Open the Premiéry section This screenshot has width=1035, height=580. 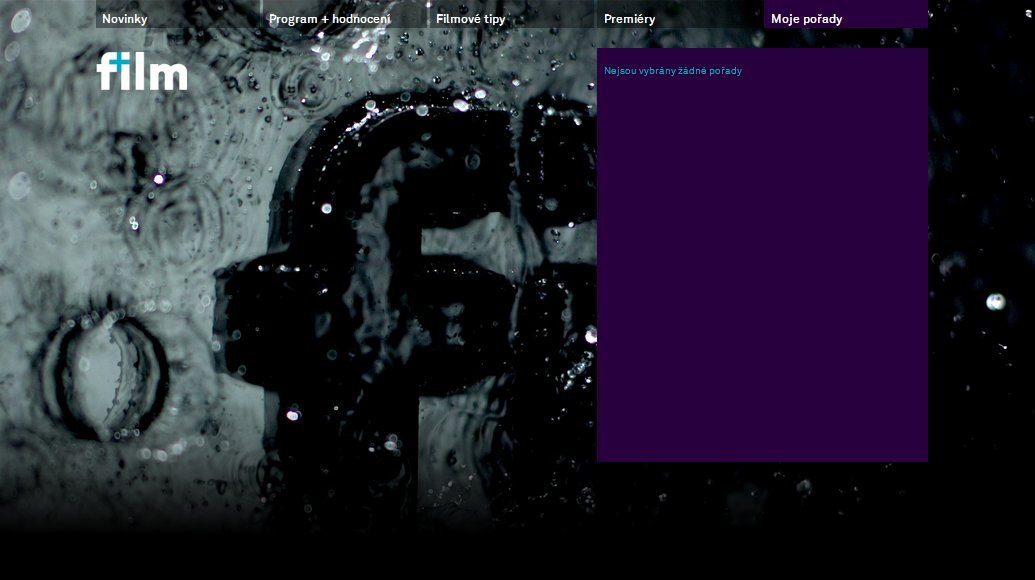click(628, 17)
